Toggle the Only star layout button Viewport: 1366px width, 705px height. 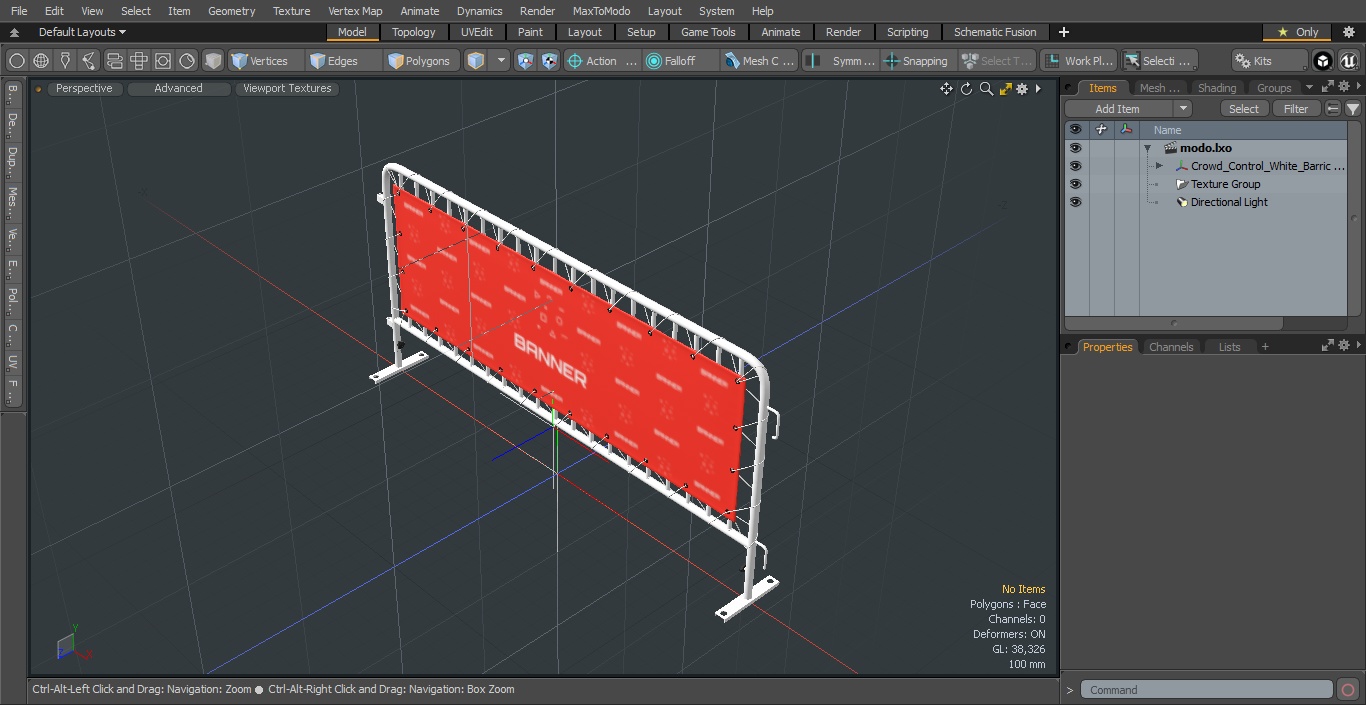[x=1297, y=32]
